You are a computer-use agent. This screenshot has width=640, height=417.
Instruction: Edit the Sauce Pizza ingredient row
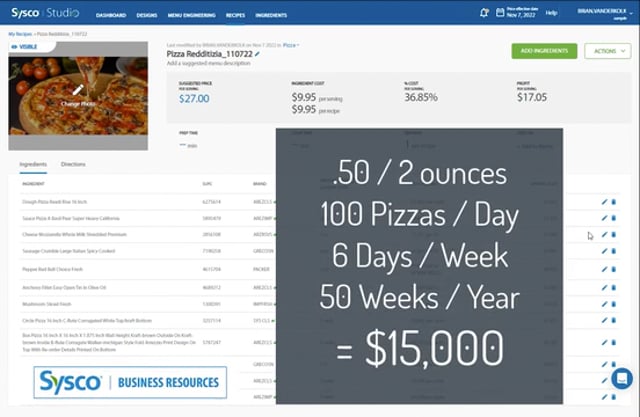coord(604,218)
